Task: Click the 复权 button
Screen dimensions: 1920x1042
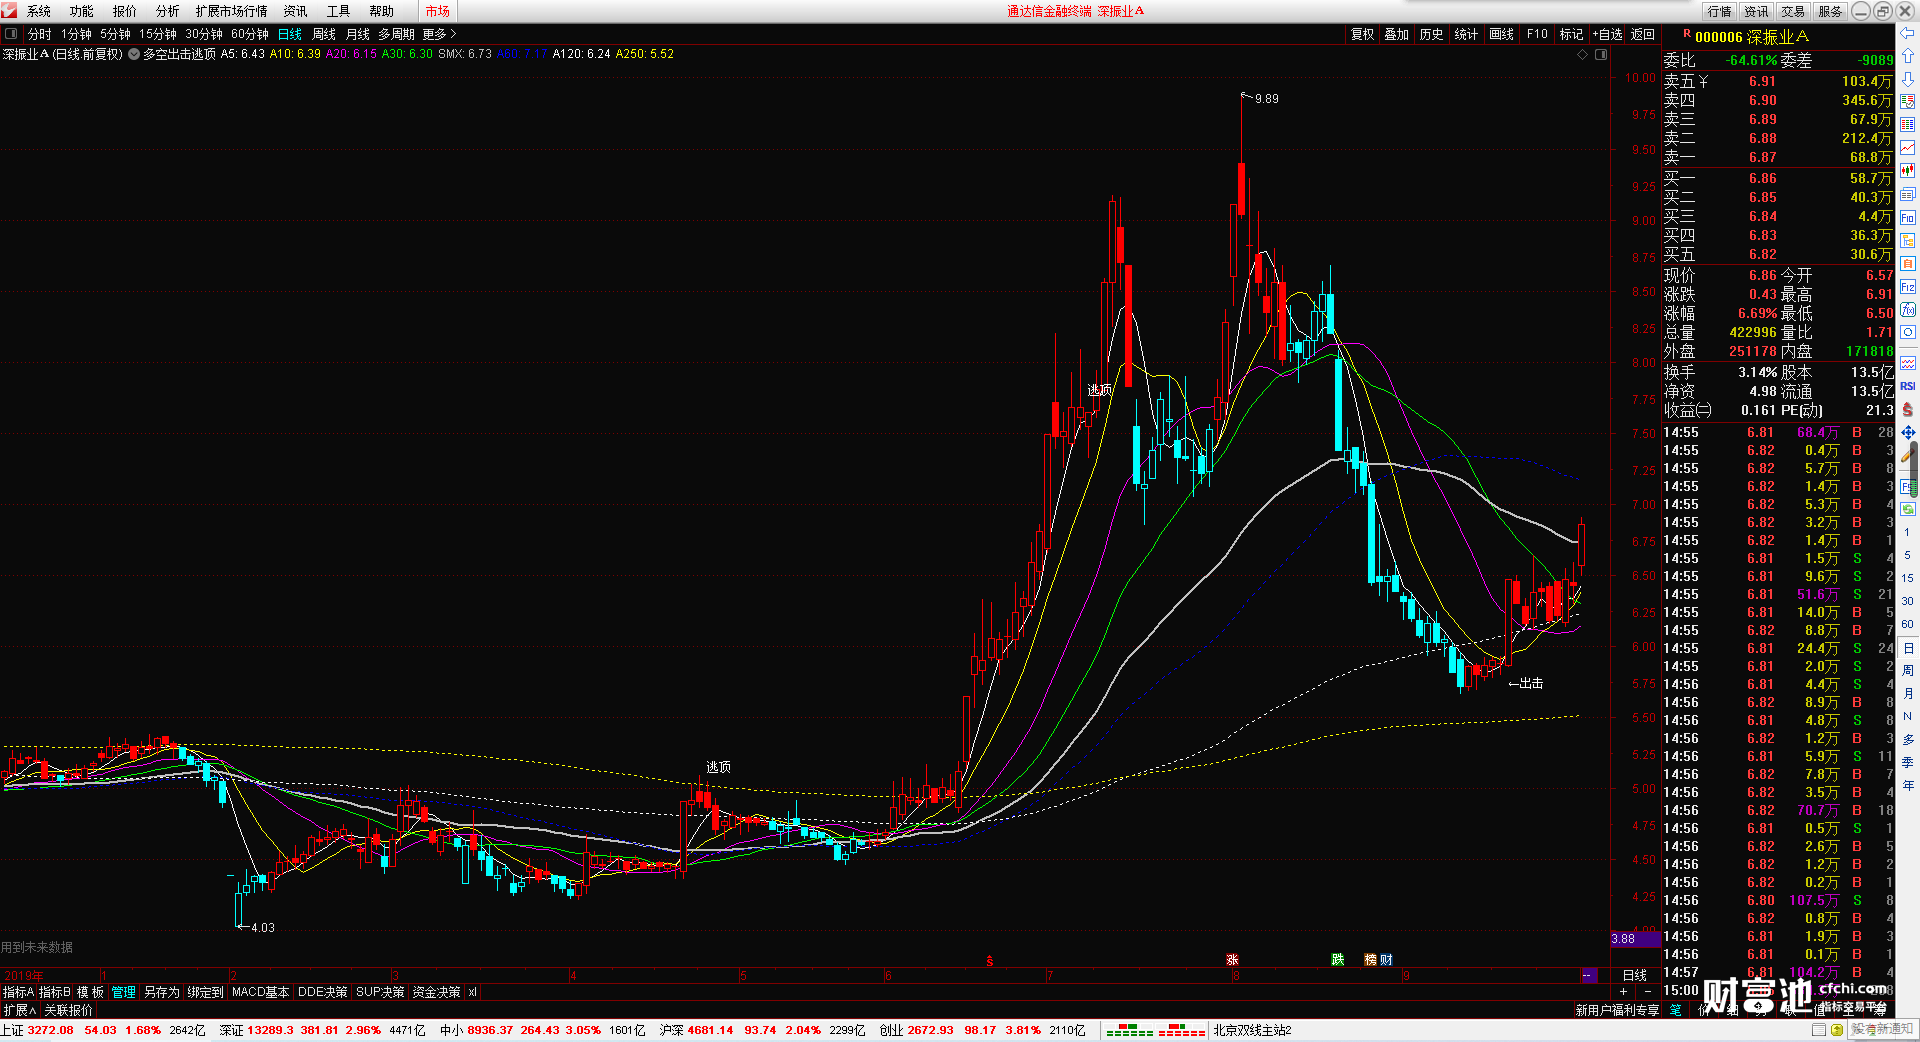Action: pyautogui.click(x=1363, y=34)
